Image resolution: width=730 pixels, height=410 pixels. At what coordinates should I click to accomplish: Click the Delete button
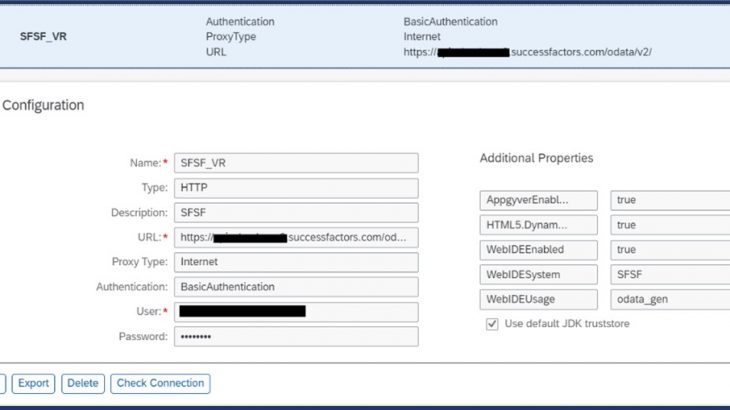click(83, 383)
